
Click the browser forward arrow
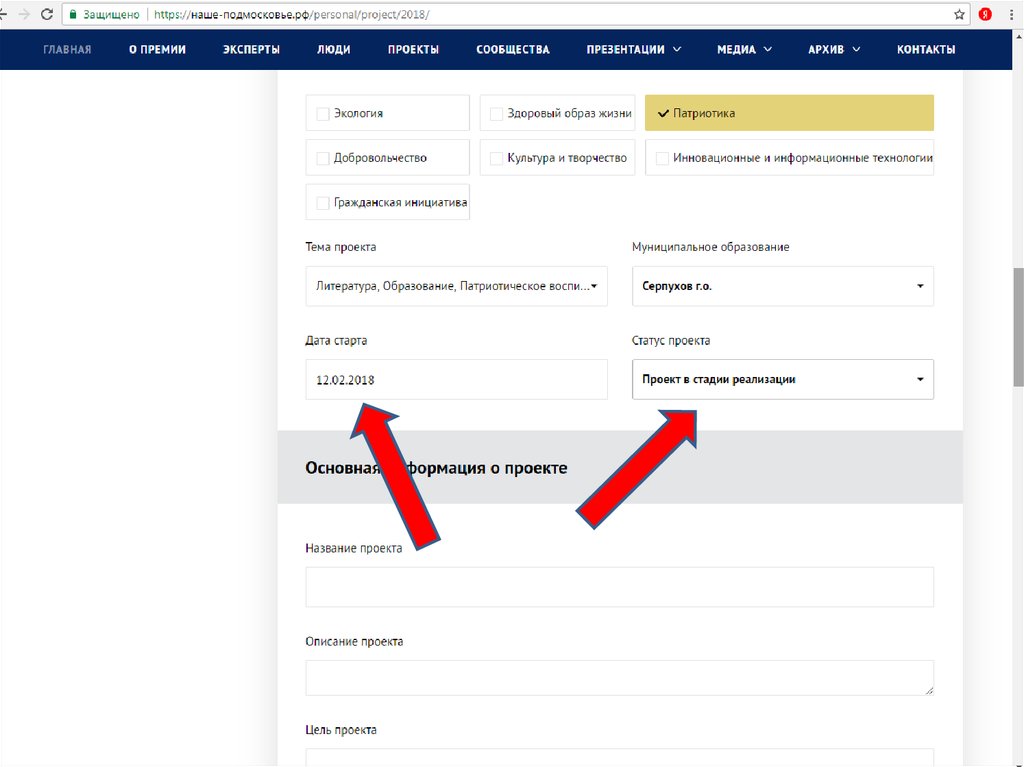24,15
